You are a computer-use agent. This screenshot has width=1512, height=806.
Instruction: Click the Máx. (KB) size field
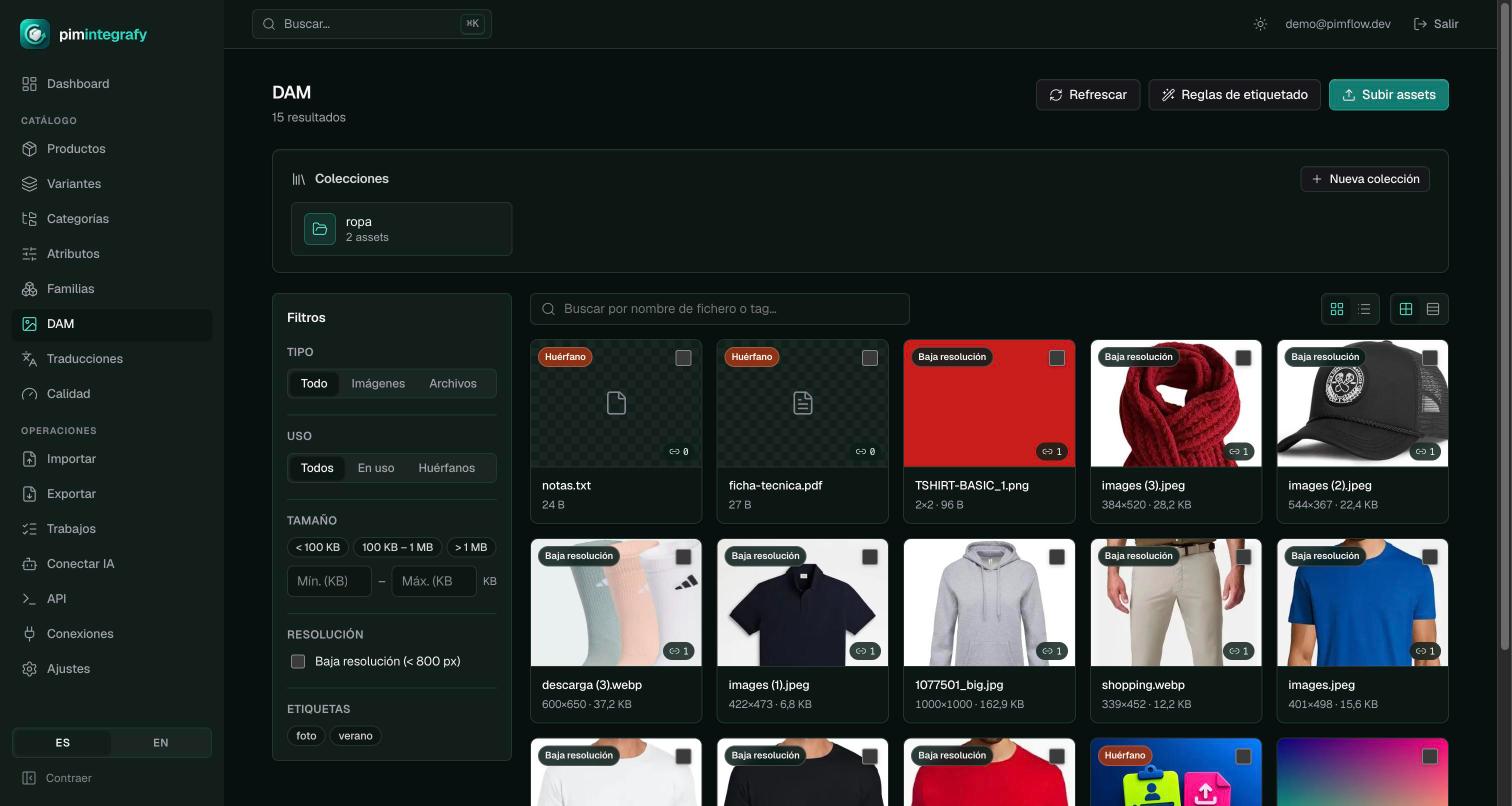click(x=434, y=581)
